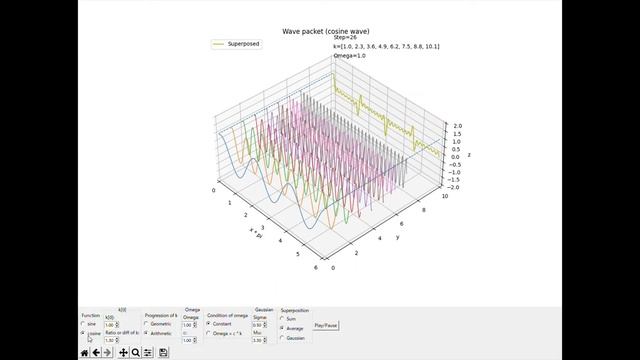Screen dimensions: 640x360
Task: Click the Omega=1.0 annotation text
Action: coord(349,56)
